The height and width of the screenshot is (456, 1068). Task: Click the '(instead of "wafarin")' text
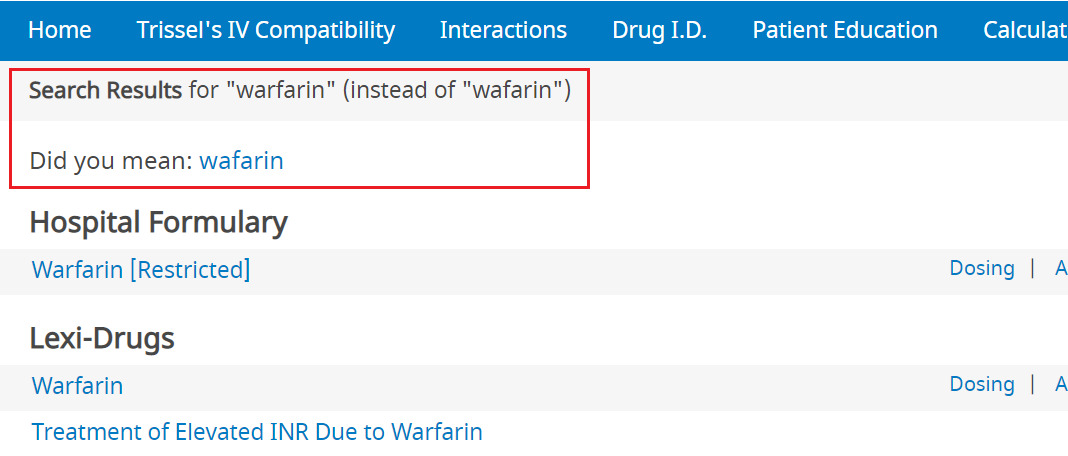pos(456,90)
